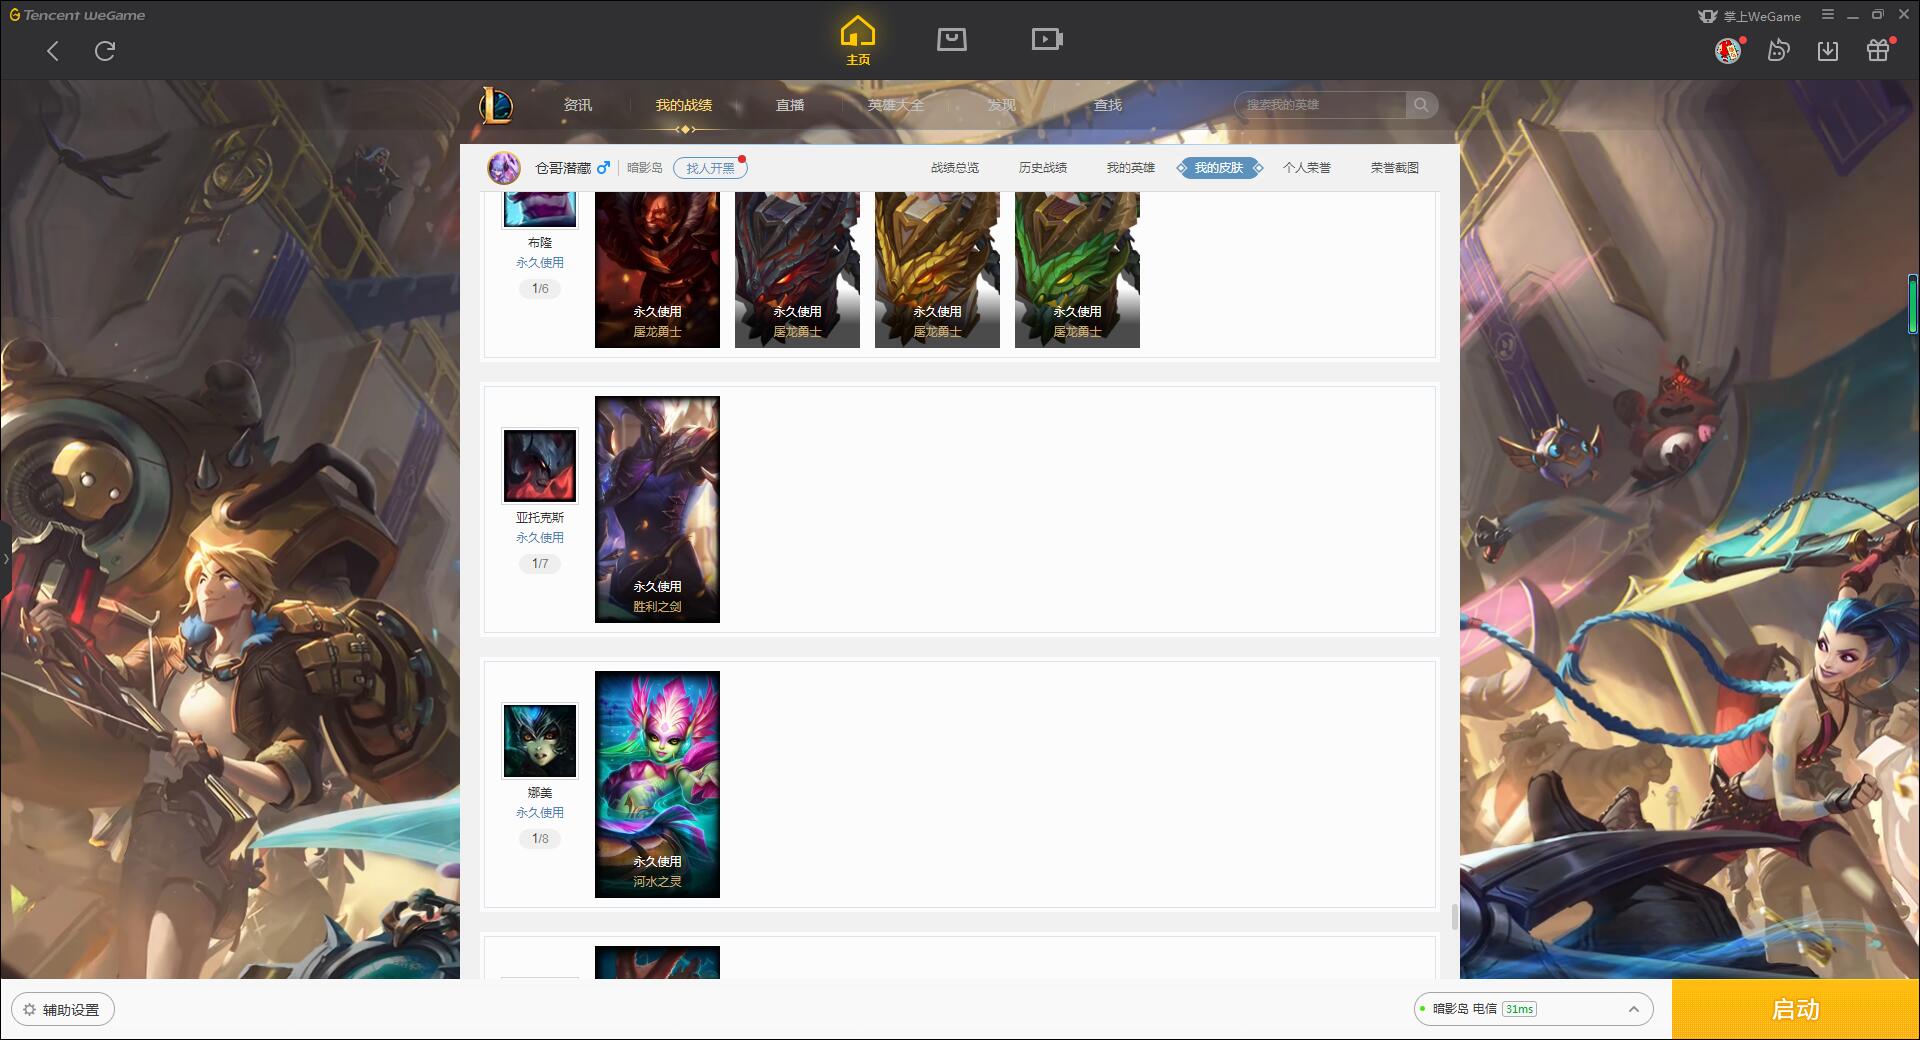This screenshot has width=1920, height=1040.
Task: Click the 31ms ping indicator
Action: tap(1519, 1009)
